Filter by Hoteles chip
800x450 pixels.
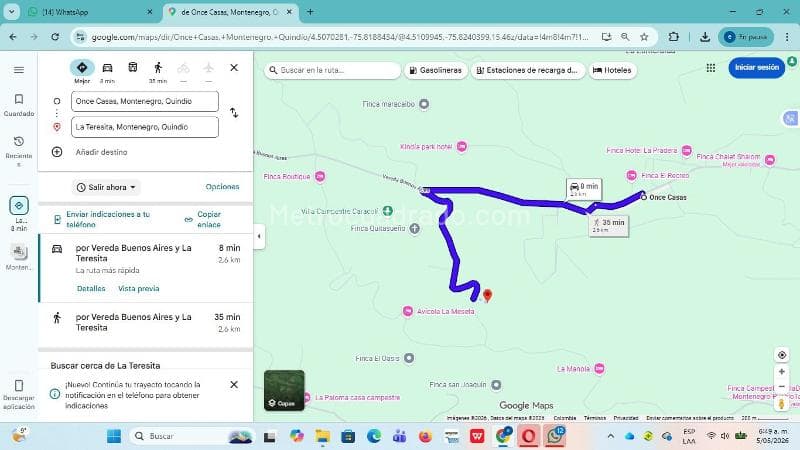[x=612, y=70]
